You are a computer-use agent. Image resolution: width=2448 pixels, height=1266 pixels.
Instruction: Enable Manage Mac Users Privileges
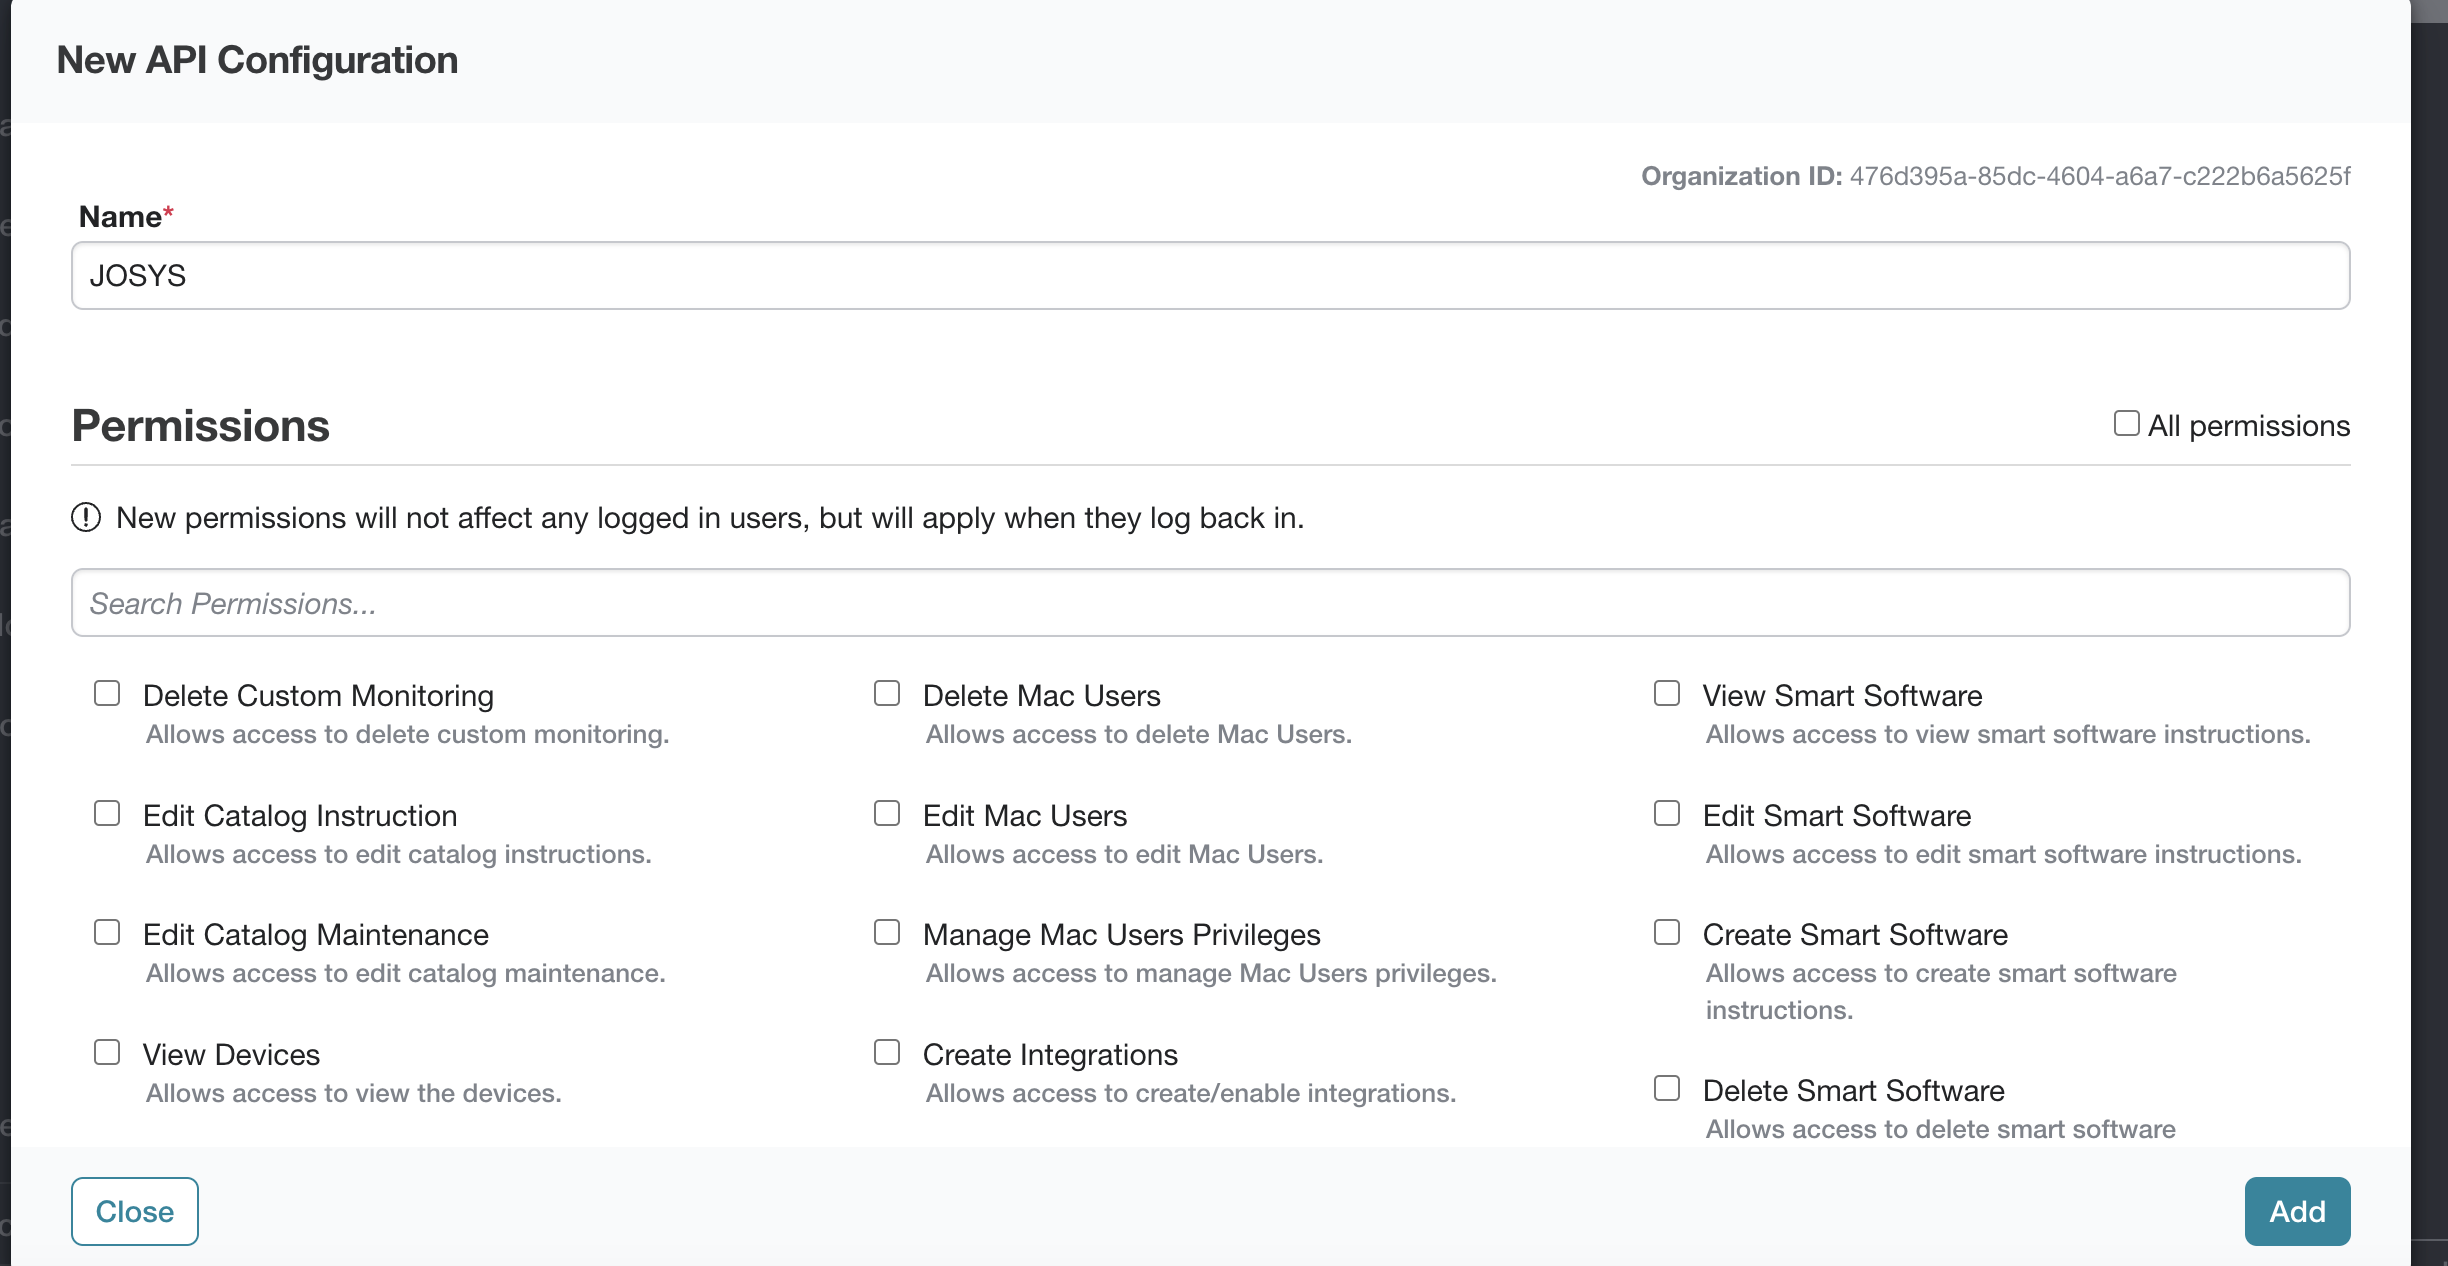click(887, 932)
